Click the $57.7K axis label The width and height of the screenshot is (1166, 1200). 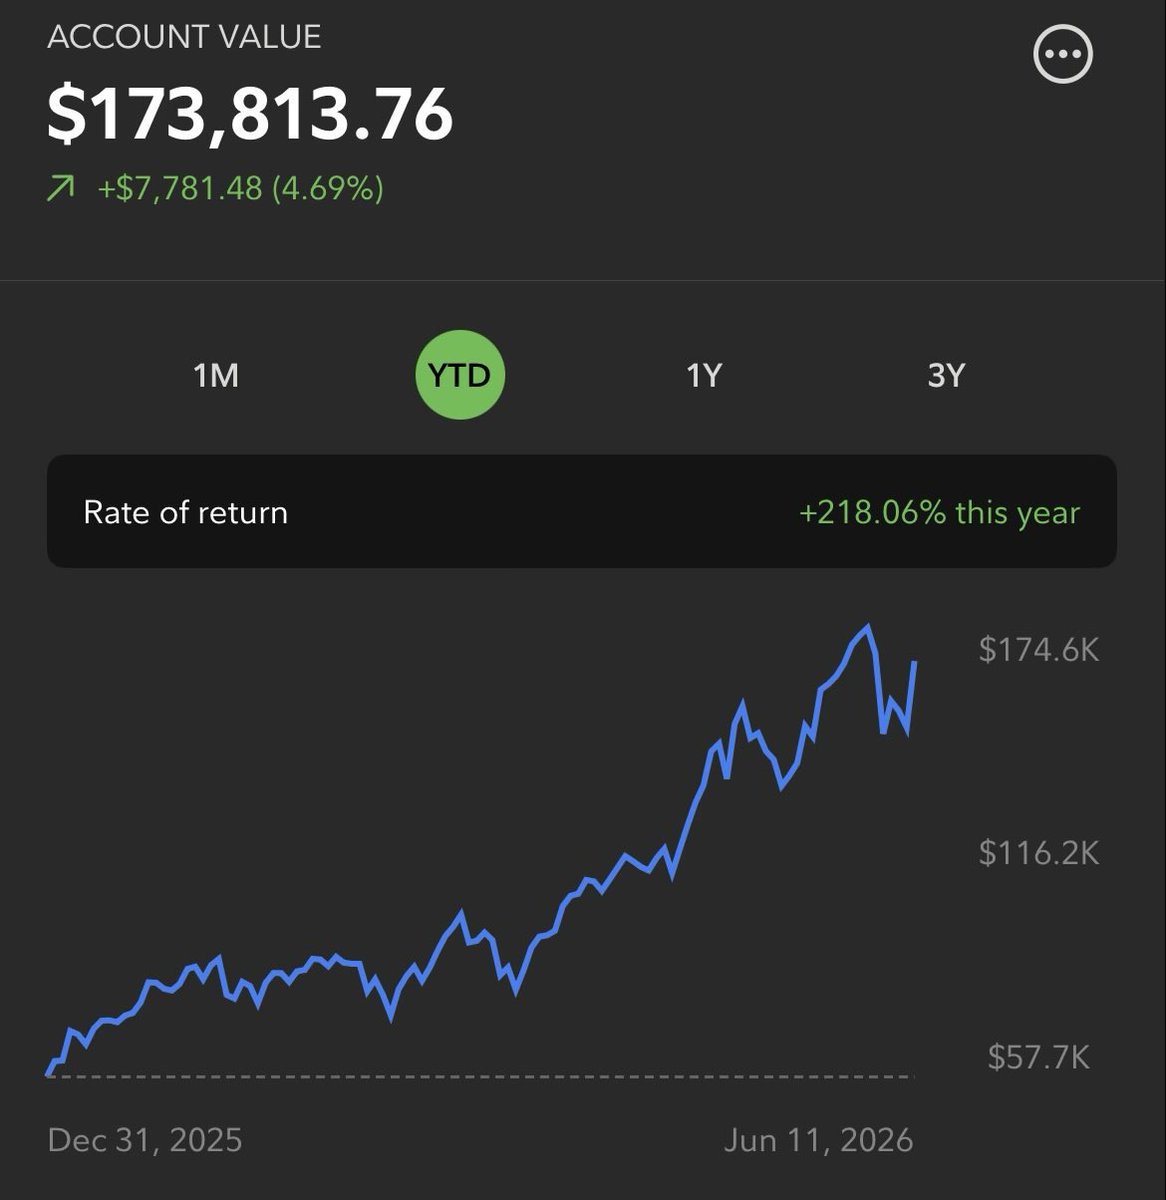click(1039, 1057)
